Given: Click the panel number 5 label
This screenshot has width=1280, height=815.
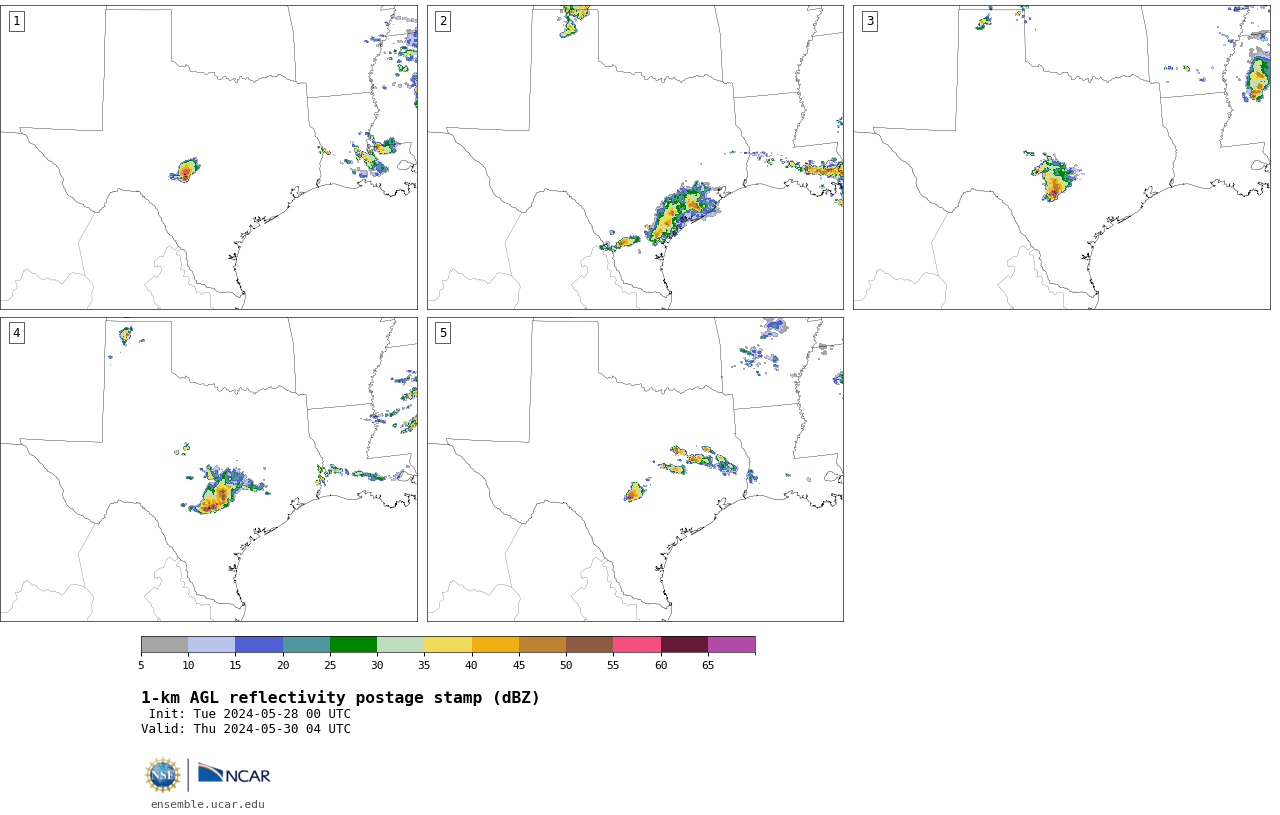Looking at the screenshot, I should click(443, 333).
